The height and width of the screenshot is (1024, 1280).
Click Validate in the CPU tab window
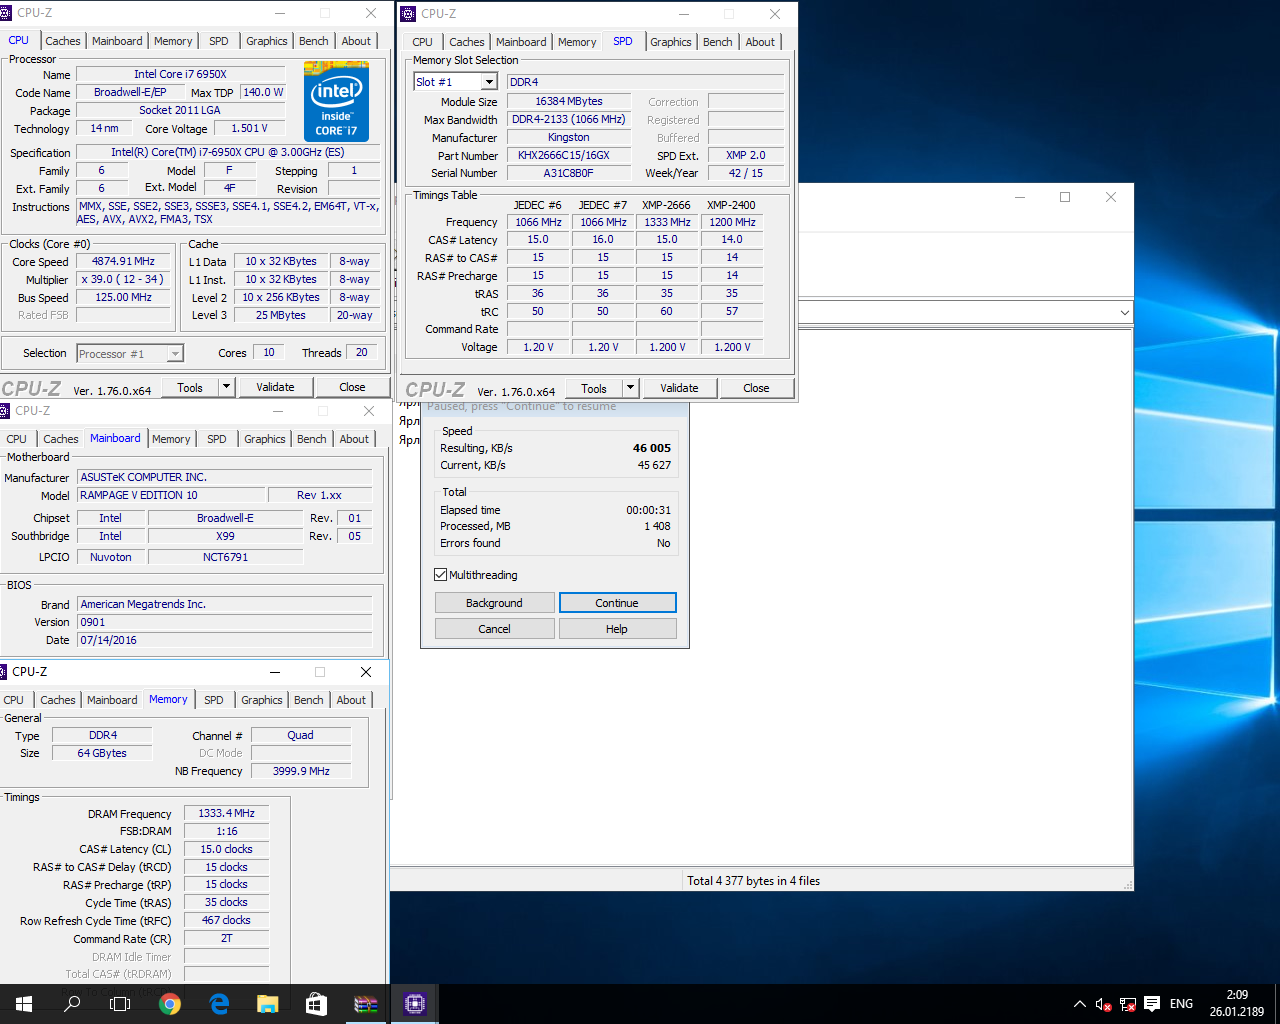point(275,387)
